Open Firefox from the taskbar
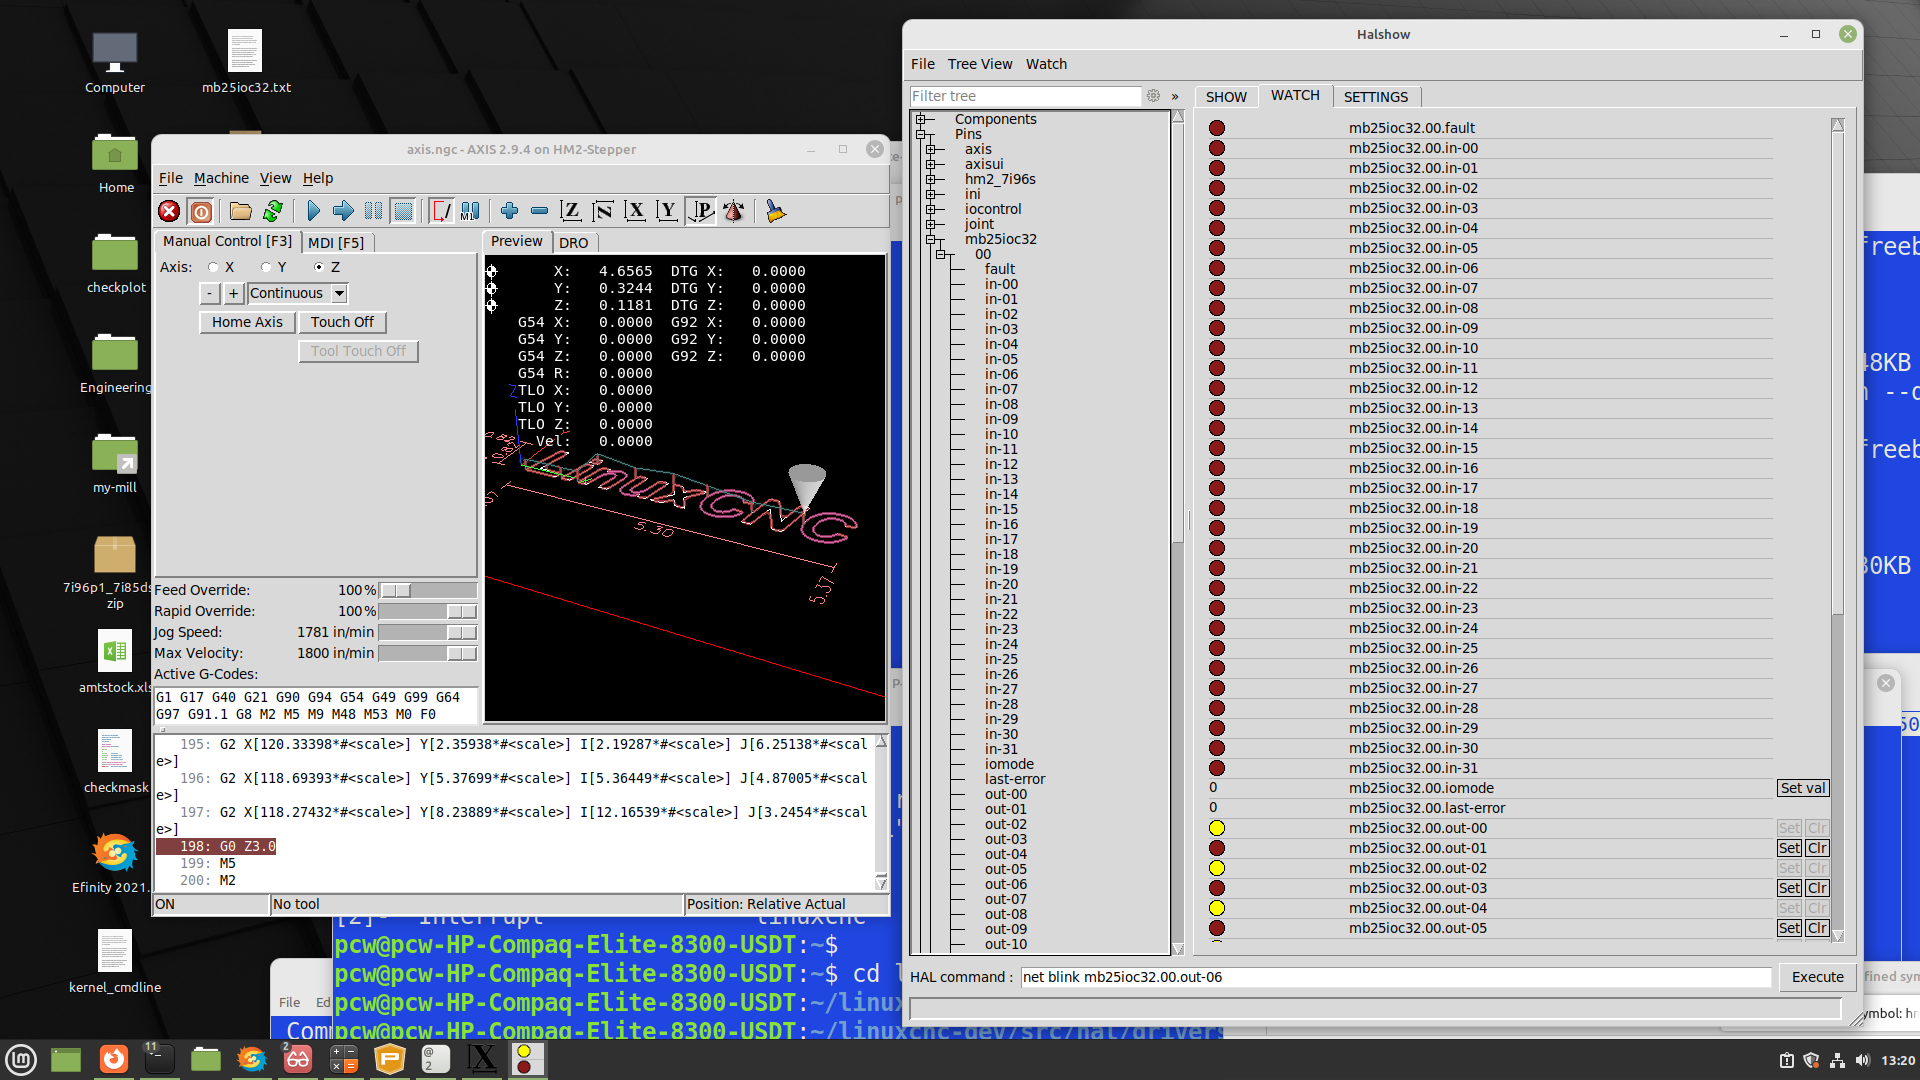Image resolution: width=1920 pixels, height=1080 pixels. coord(114,1059)
